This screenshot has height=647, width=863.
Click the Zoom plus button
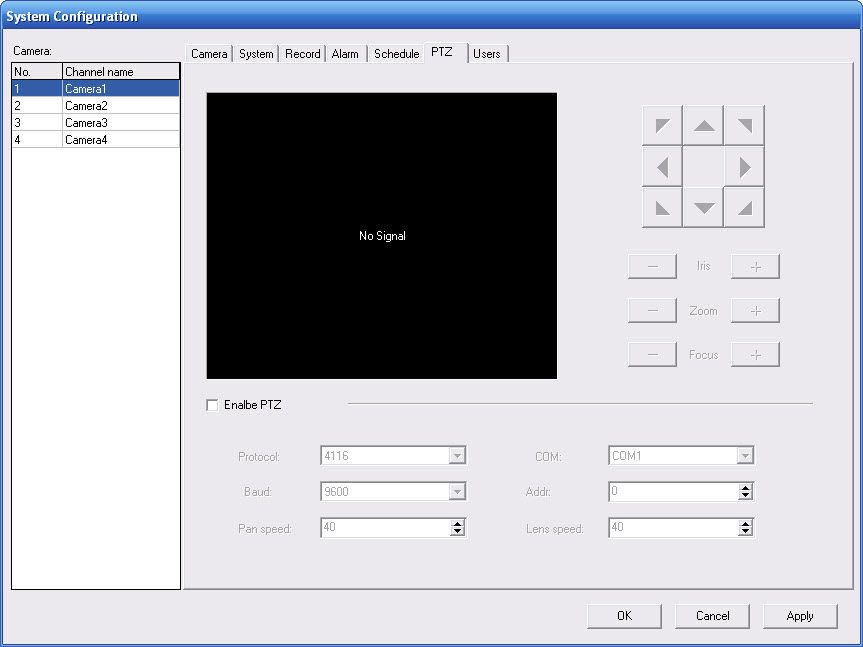point(755,311)
